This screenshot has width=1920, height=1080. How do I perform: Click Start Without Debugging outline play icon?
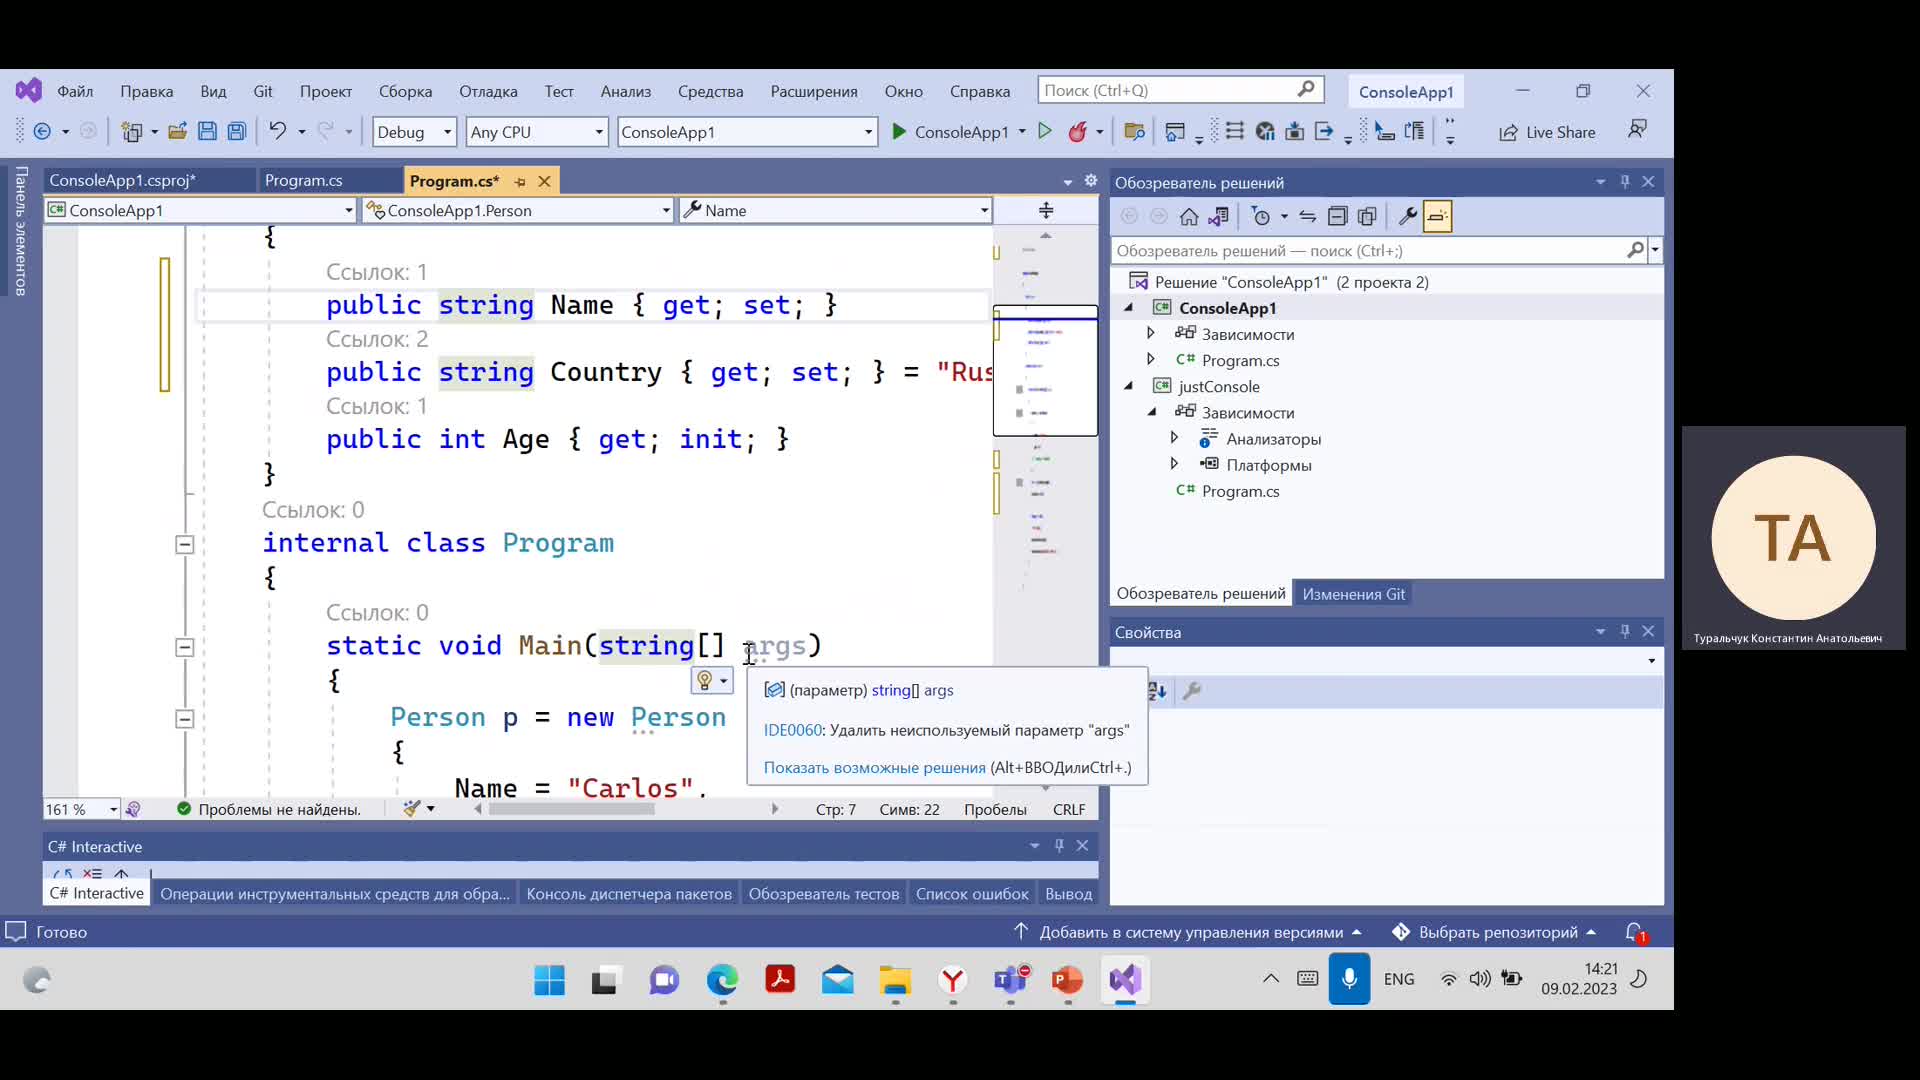[x=1045, y=131]
